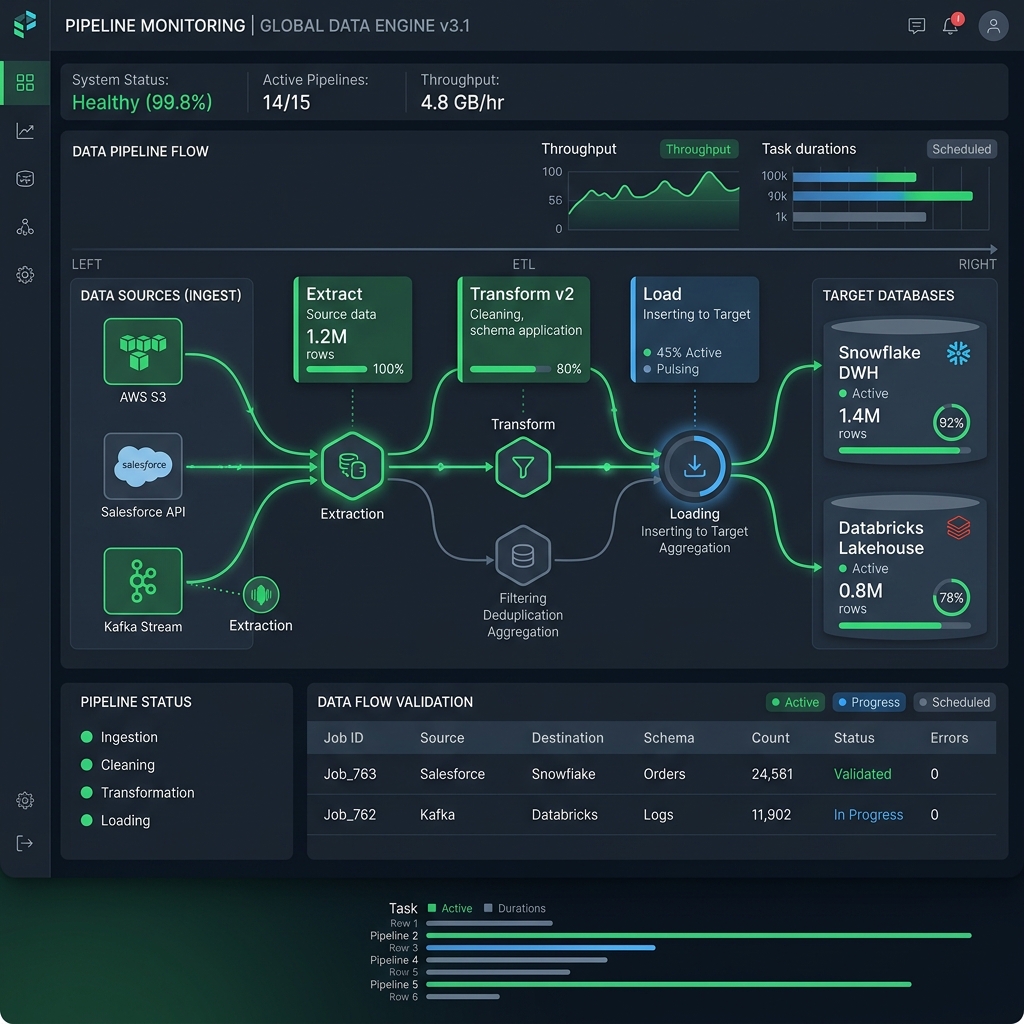
Task: Click the In Progress status of Job_762
Action: 868,814
